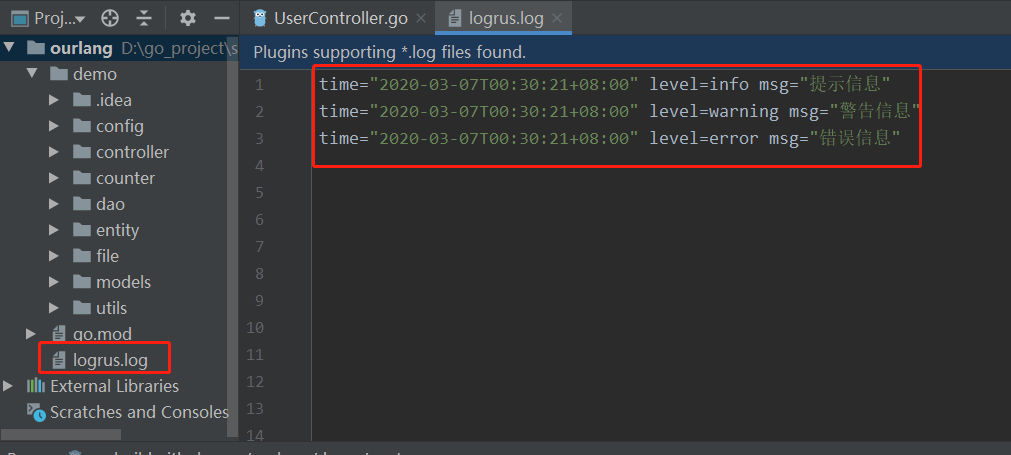
Task: Click the project tree horizontal scrollbar
Action: [61, 434]
